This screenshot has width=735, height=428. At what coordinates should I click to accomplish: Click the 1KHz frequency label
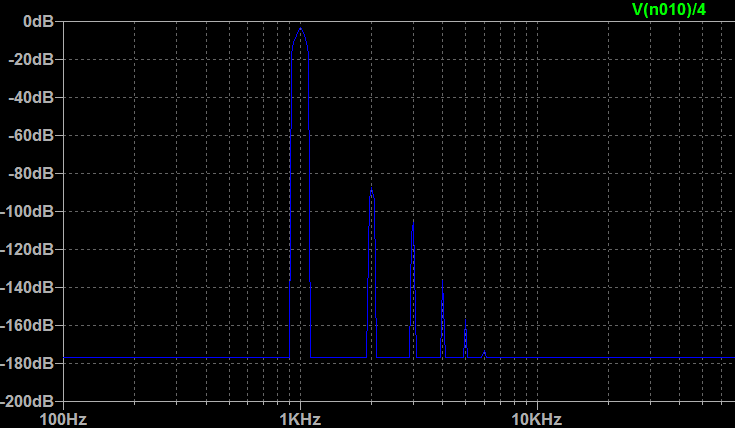coord(300,419)
